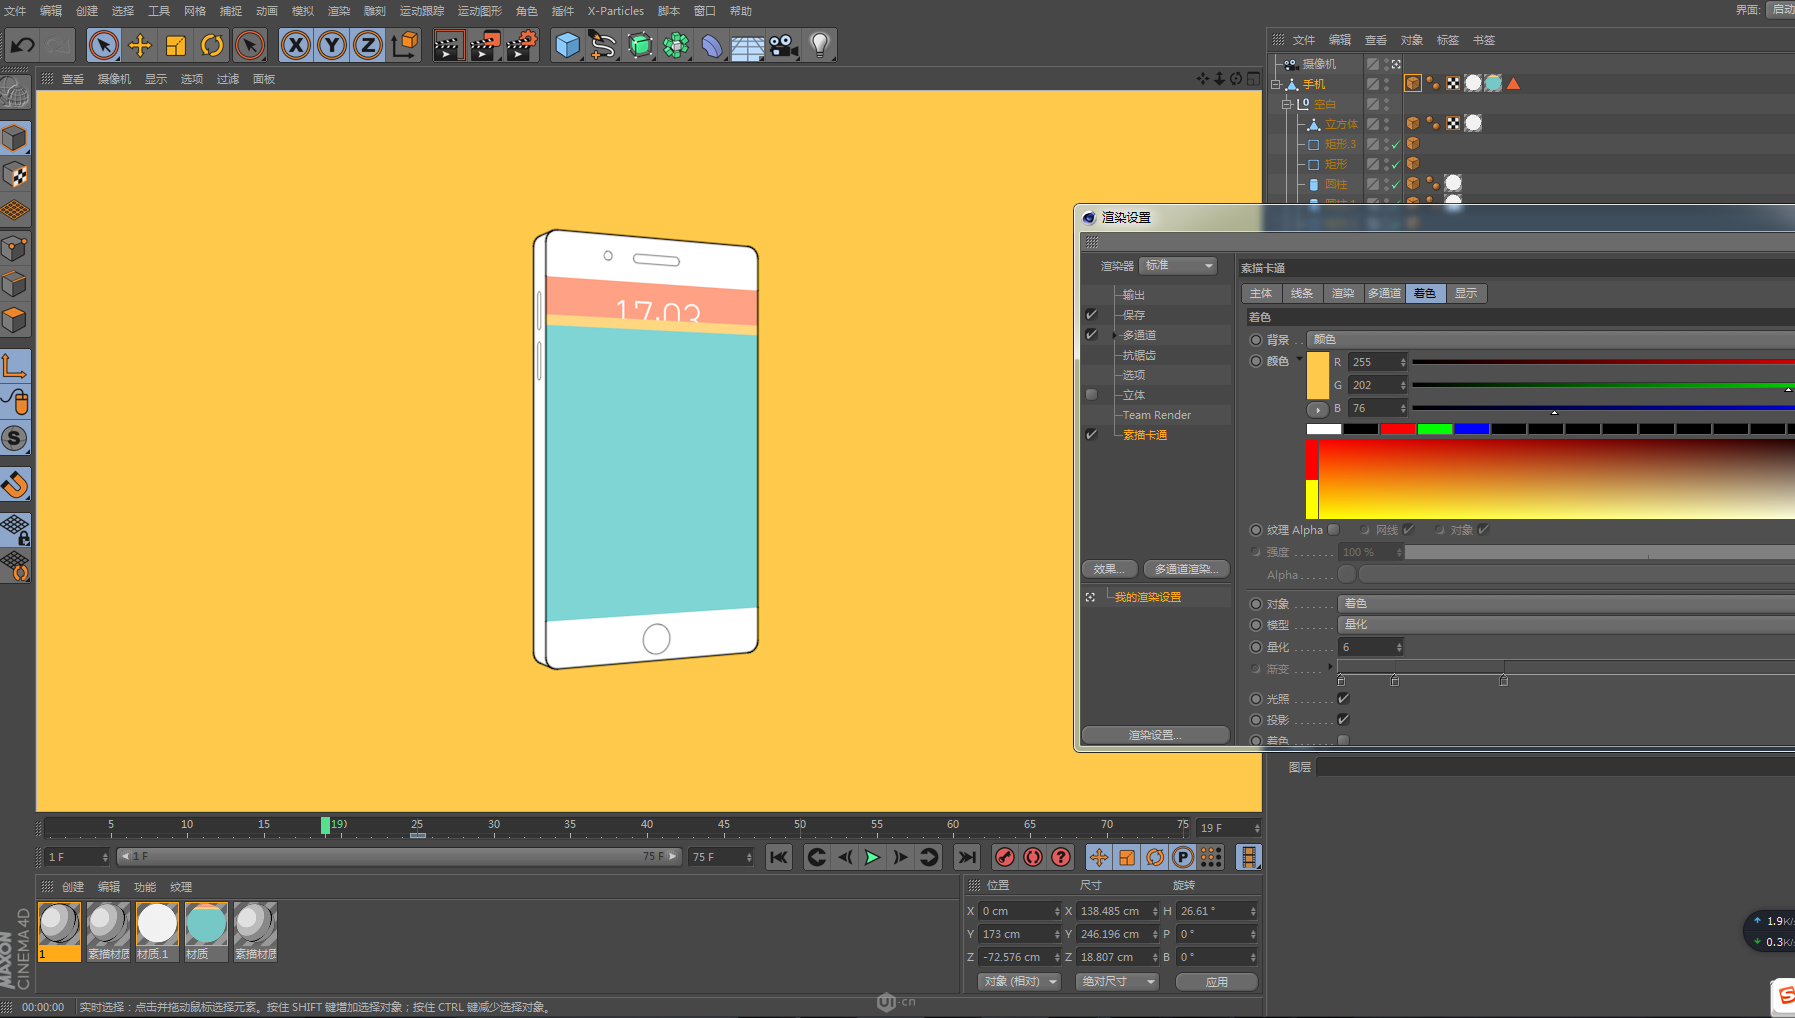This screenshot has width=1795, height=1018.
Task: Click the record active objects button
Action: click(x=1005, y=857)
